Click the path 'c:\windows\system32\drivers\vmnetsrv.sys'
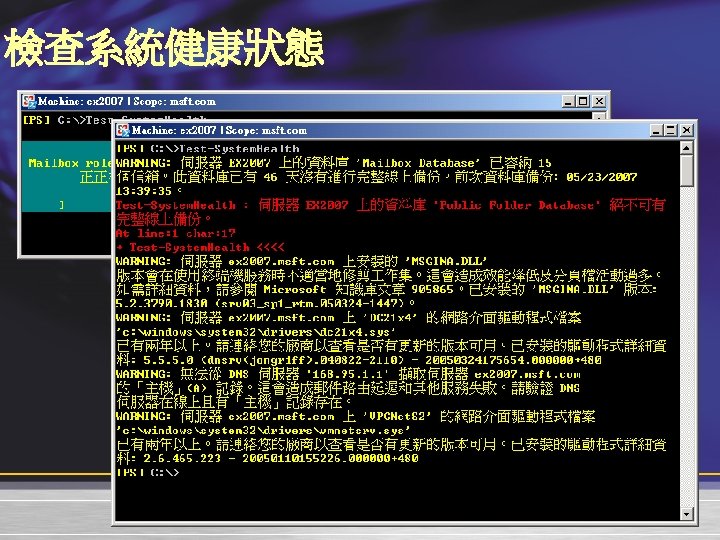The height and width of the screenshot is (540, 720). (x=263, y=430)
